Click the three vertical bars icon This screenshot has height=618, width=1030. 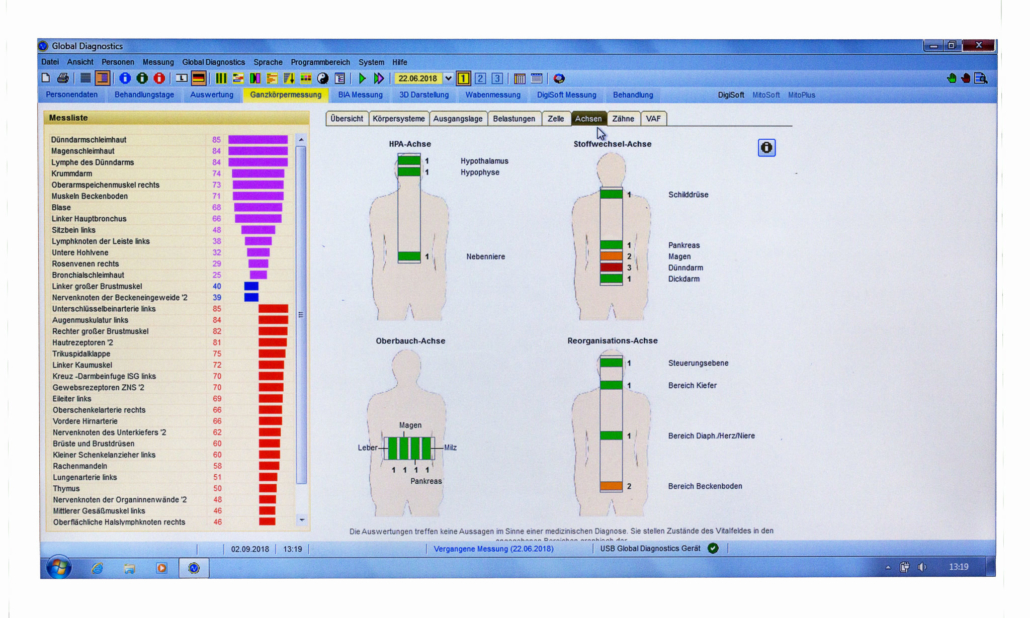click(x=221, y=78)
